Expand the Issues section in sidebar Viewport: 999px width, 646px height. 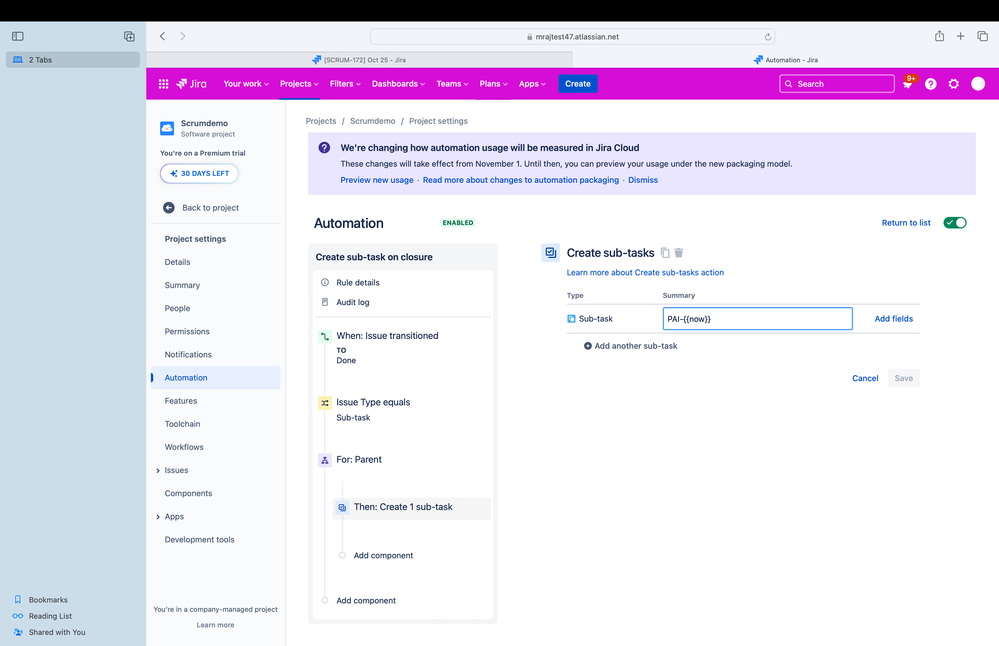(x=158, y=471)
